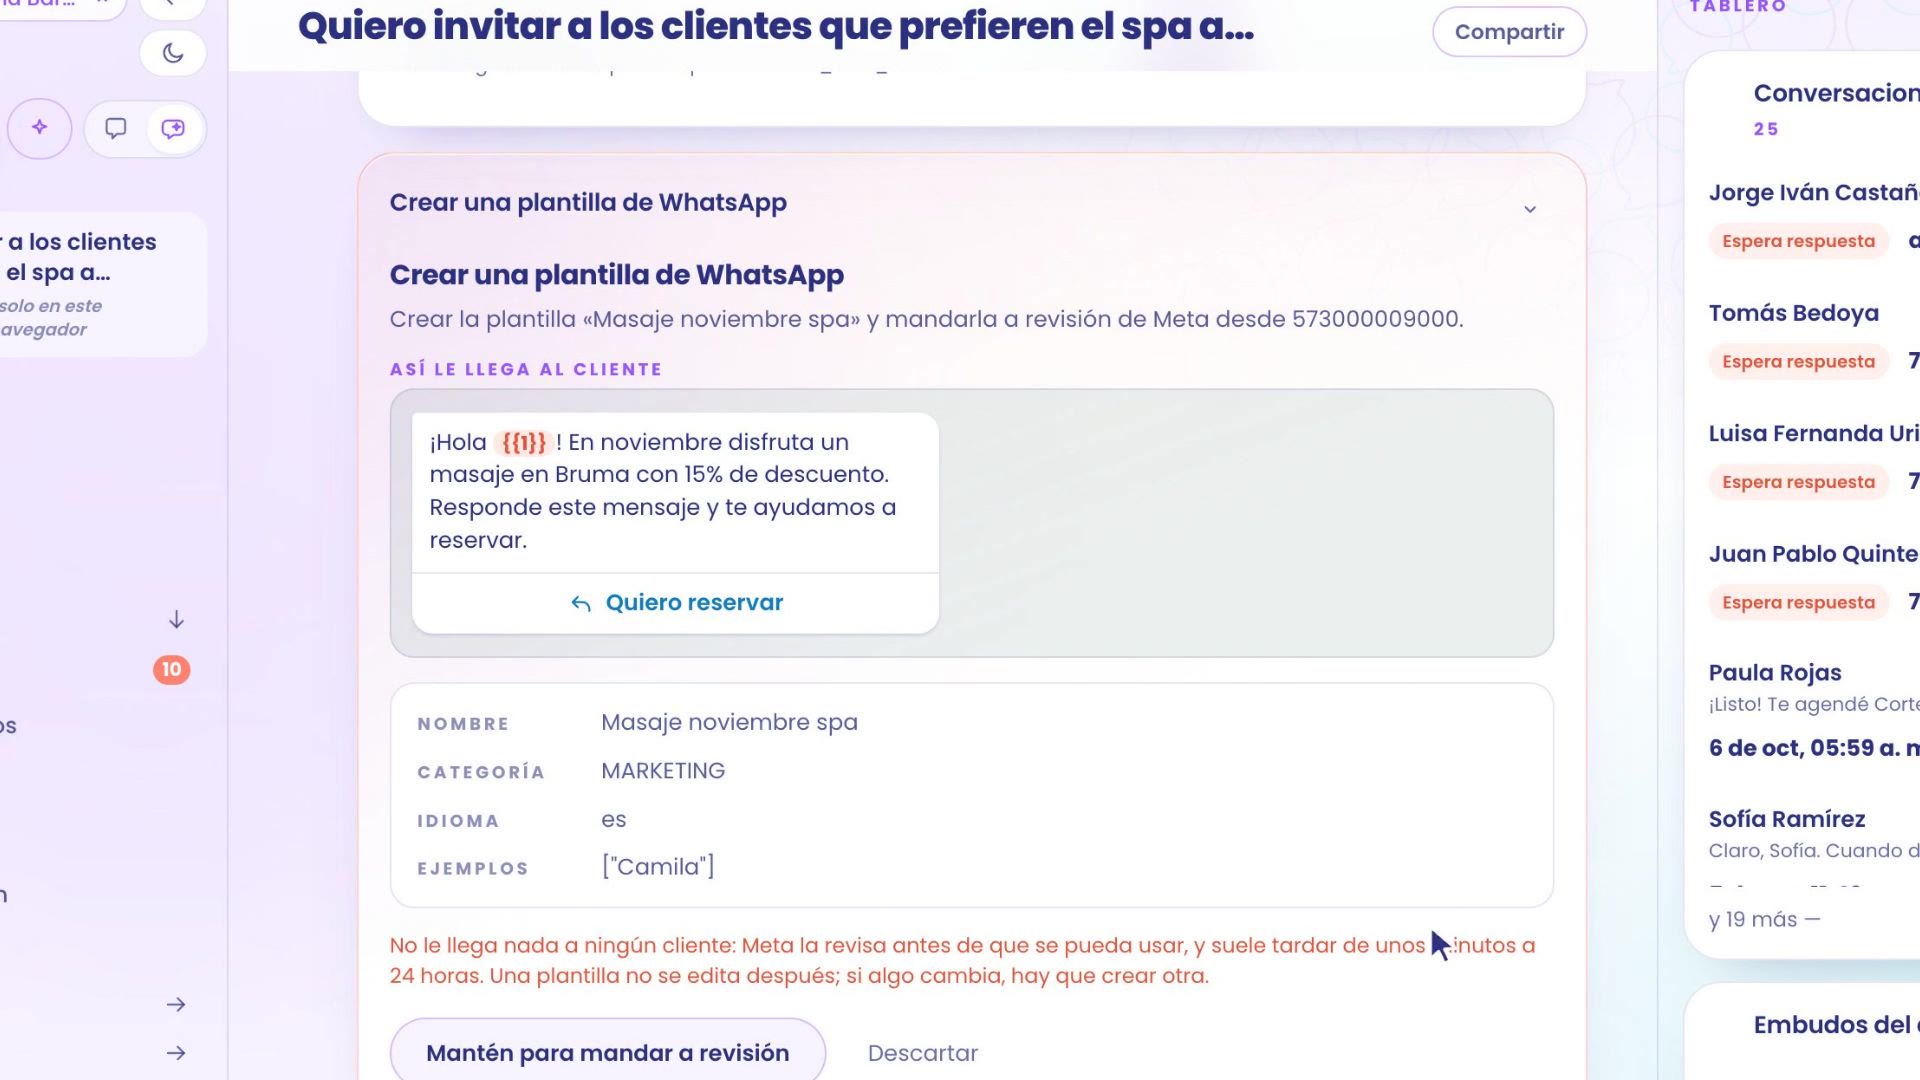
Task: Click the MARKETING category value
Action: click(x=663, y=771)
